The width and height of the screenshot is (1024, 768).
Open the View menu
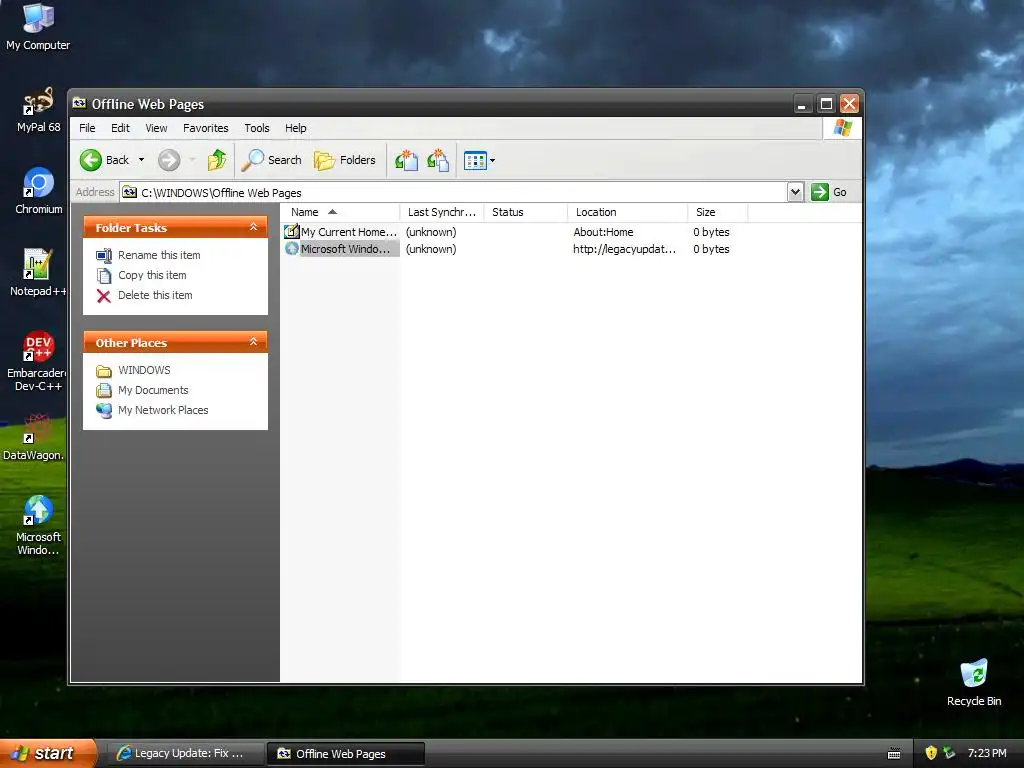tap(156, 128)
